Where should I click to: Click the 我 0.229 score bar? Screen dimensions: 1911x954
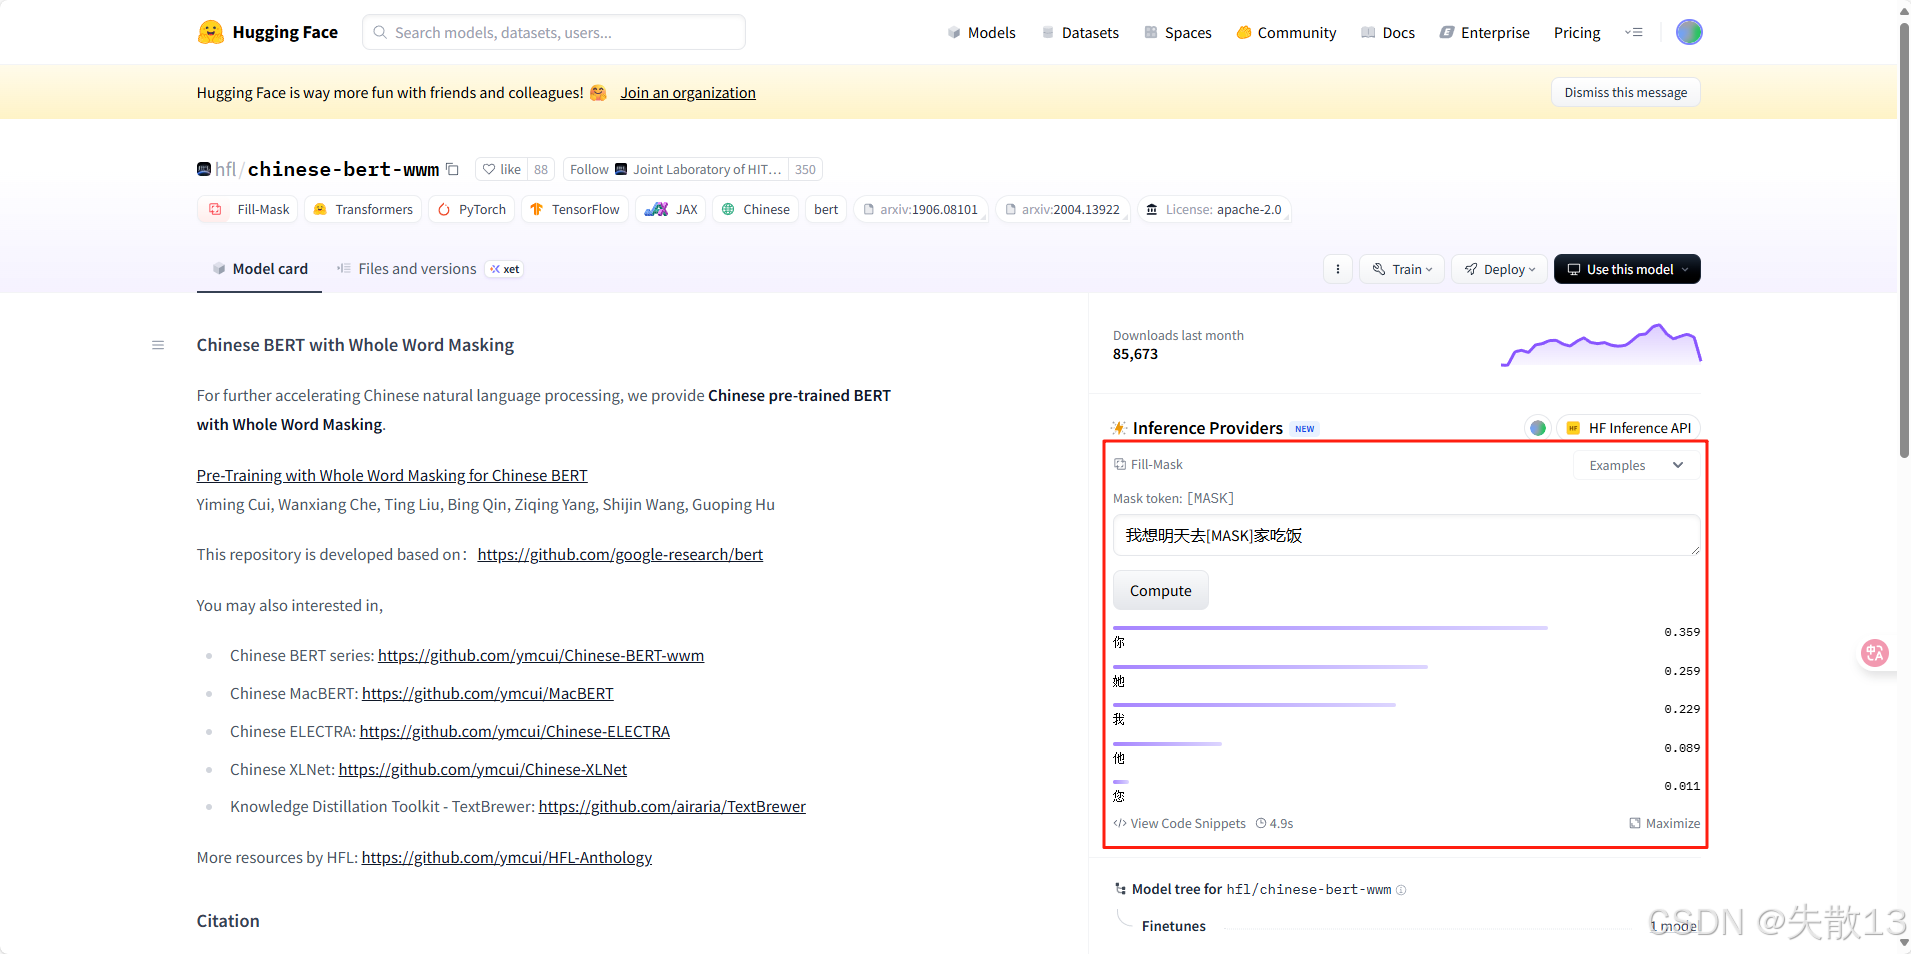click(1254, 705)
